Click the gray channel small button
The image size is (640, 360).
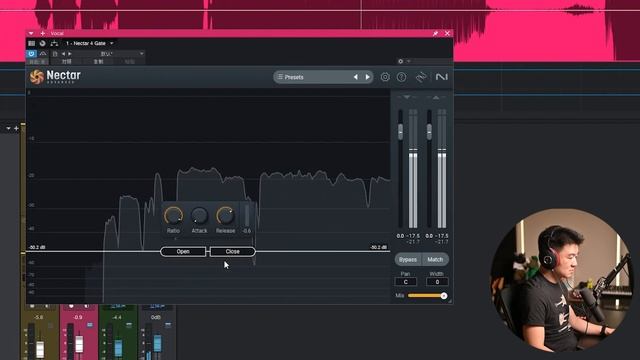pyautogui.click(x=168, y=325)
